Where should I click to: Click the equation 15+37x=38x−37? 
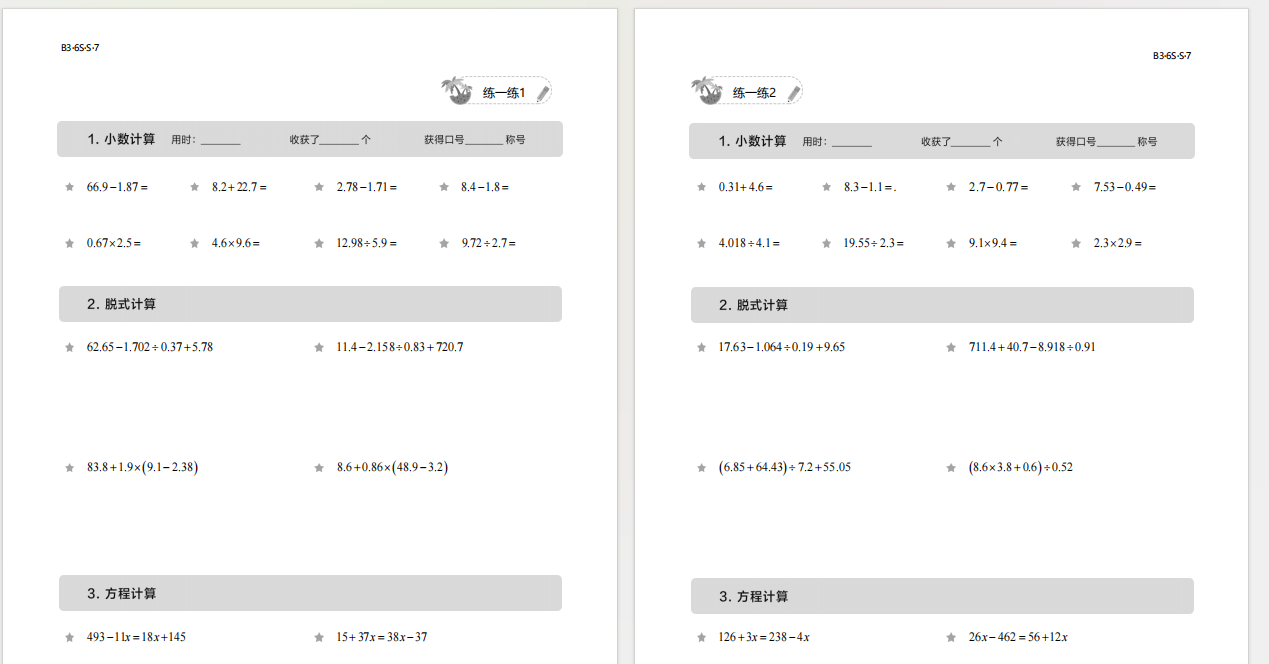tap(381, 637)
